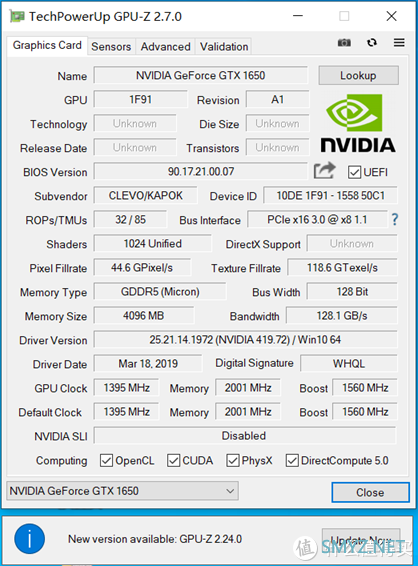418x566 pixels.
Task: Click the NVIDIA logo image
Action: coord(358,123)
